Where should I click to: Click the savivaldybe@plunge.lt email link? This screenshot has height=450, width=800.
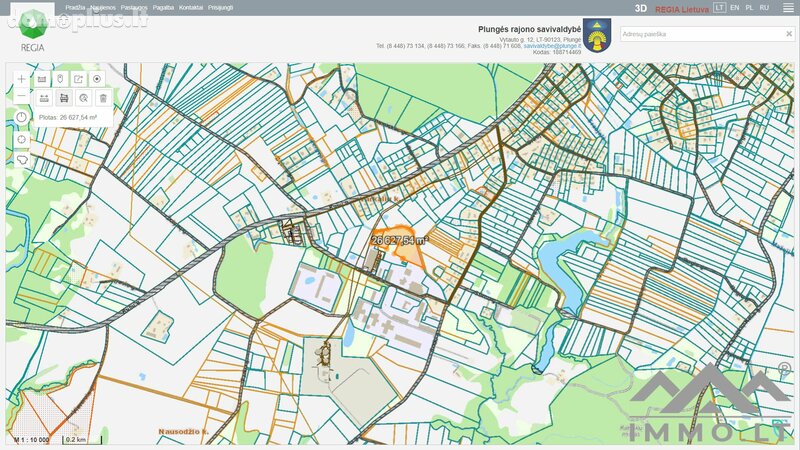point(552,46)
